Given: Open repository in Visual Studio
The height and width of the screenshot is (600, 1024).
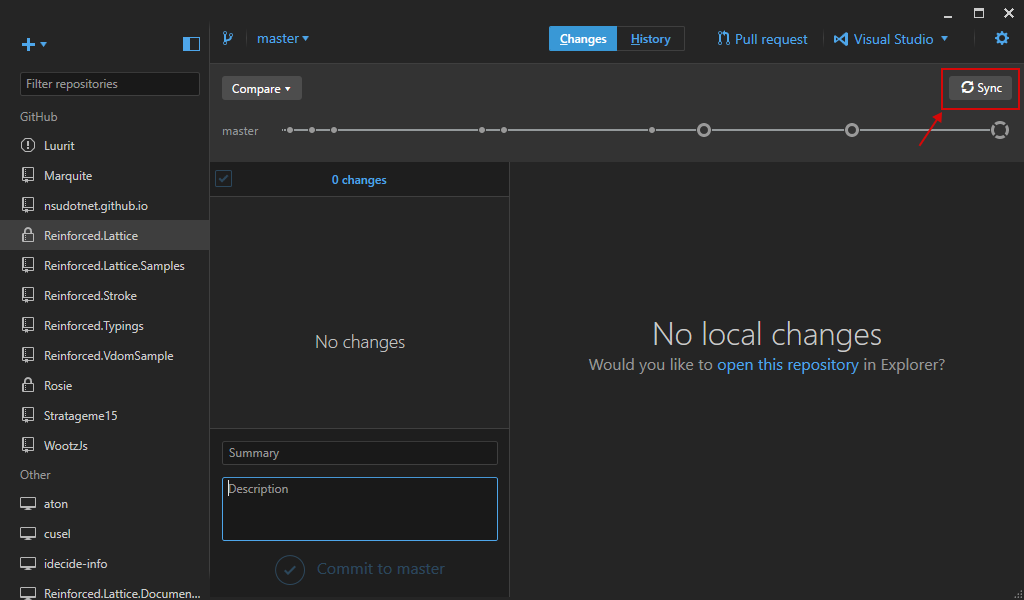Looking at the screenshot, I should point(884,39).
